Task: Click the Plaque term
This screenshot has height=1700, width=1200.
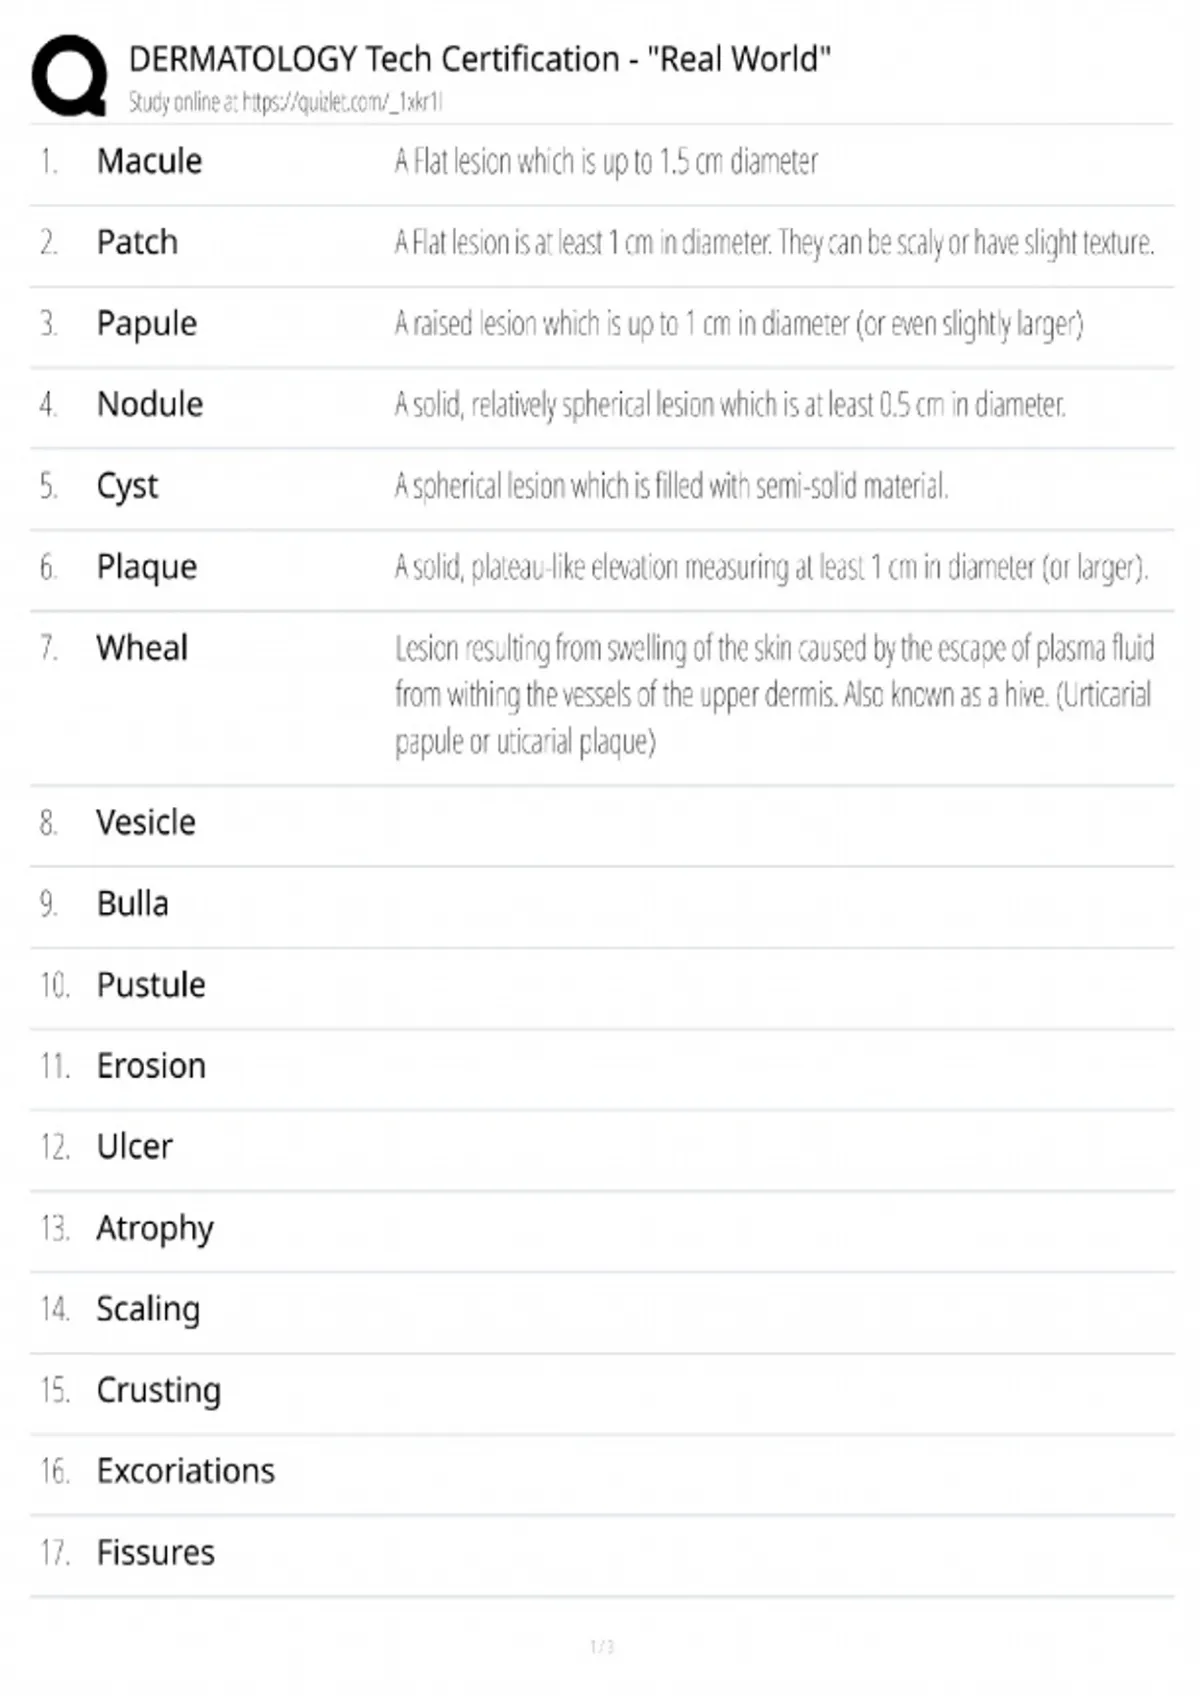Action: click(147, 567)
